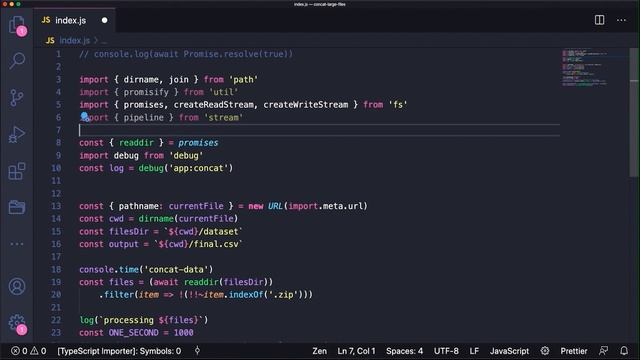This screenshot has width=640, height=360.
Task: Open the Accounts menu icon
Action: [17, 286]
